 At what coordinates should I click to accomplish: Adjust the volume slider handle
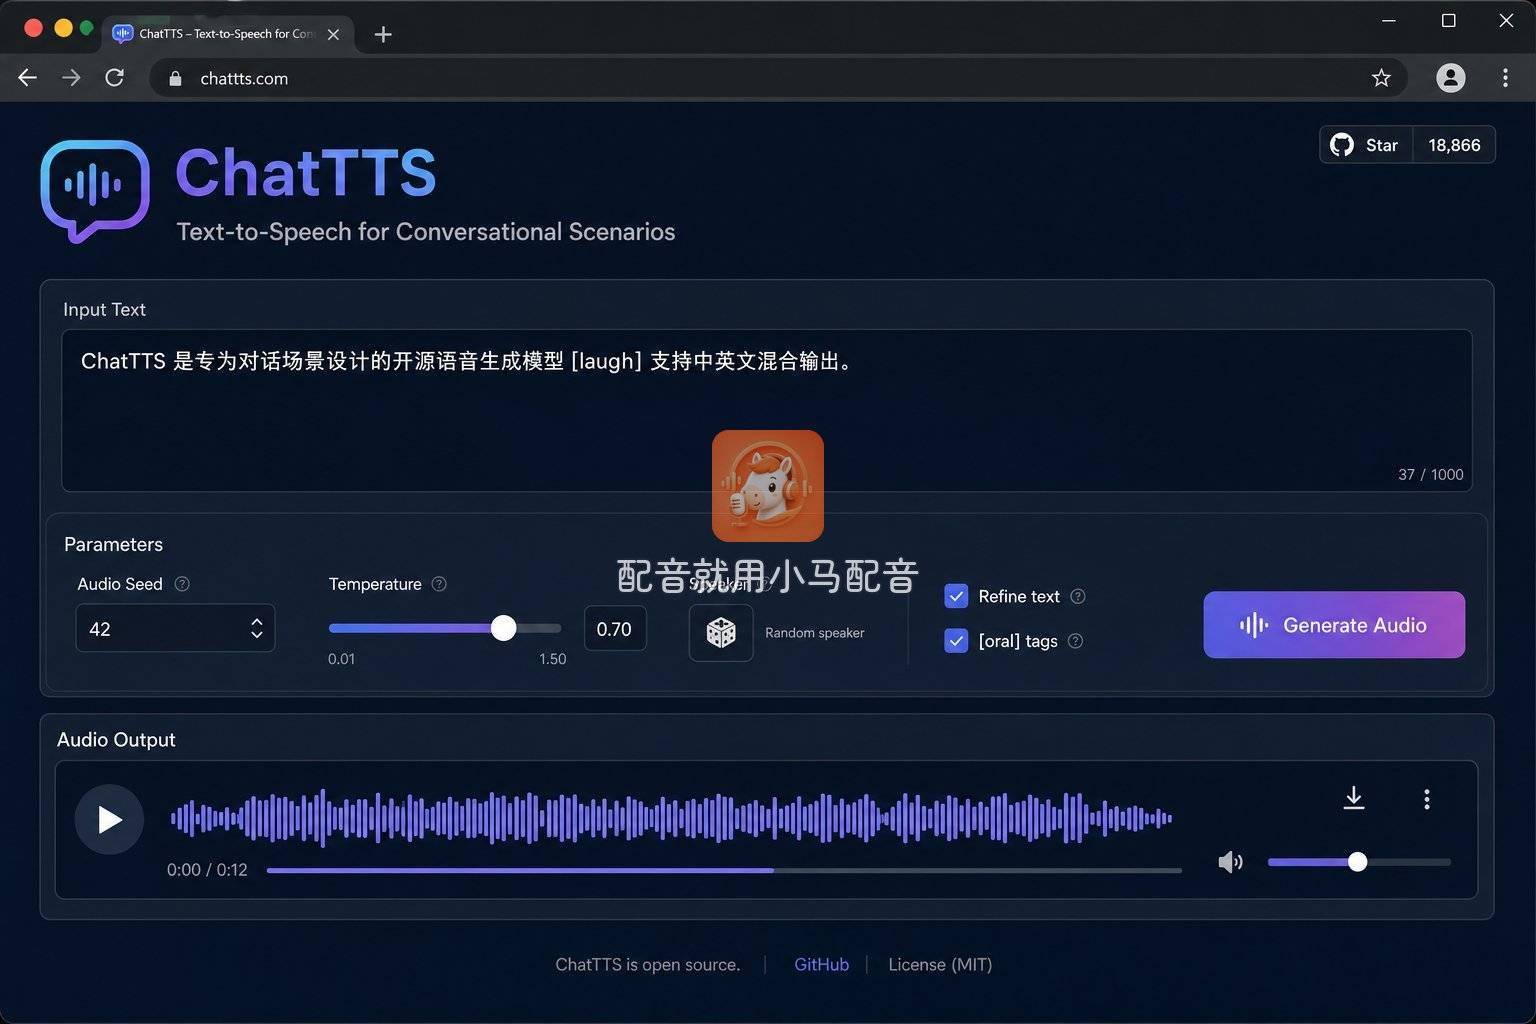[x=1357, y=862]
